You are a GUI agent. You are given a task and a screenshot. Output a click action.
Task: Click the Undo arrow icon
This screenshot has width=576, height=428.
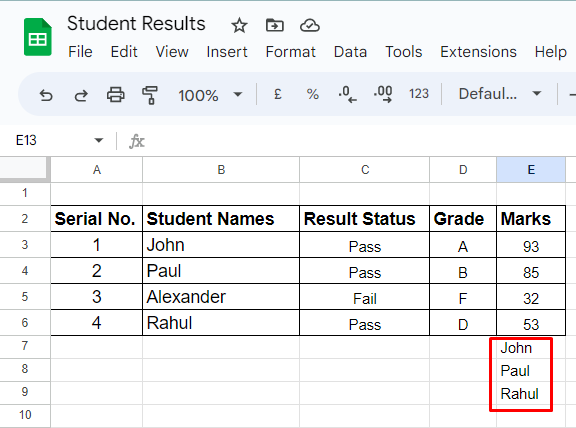(46, 95)
